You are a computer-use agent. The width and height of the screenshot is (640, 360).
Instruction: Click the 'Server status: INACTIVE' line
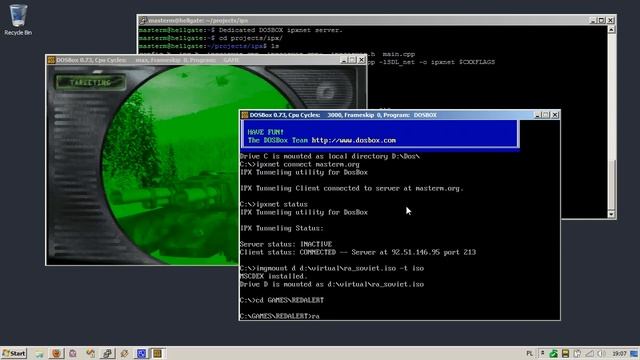pos(286,244)
